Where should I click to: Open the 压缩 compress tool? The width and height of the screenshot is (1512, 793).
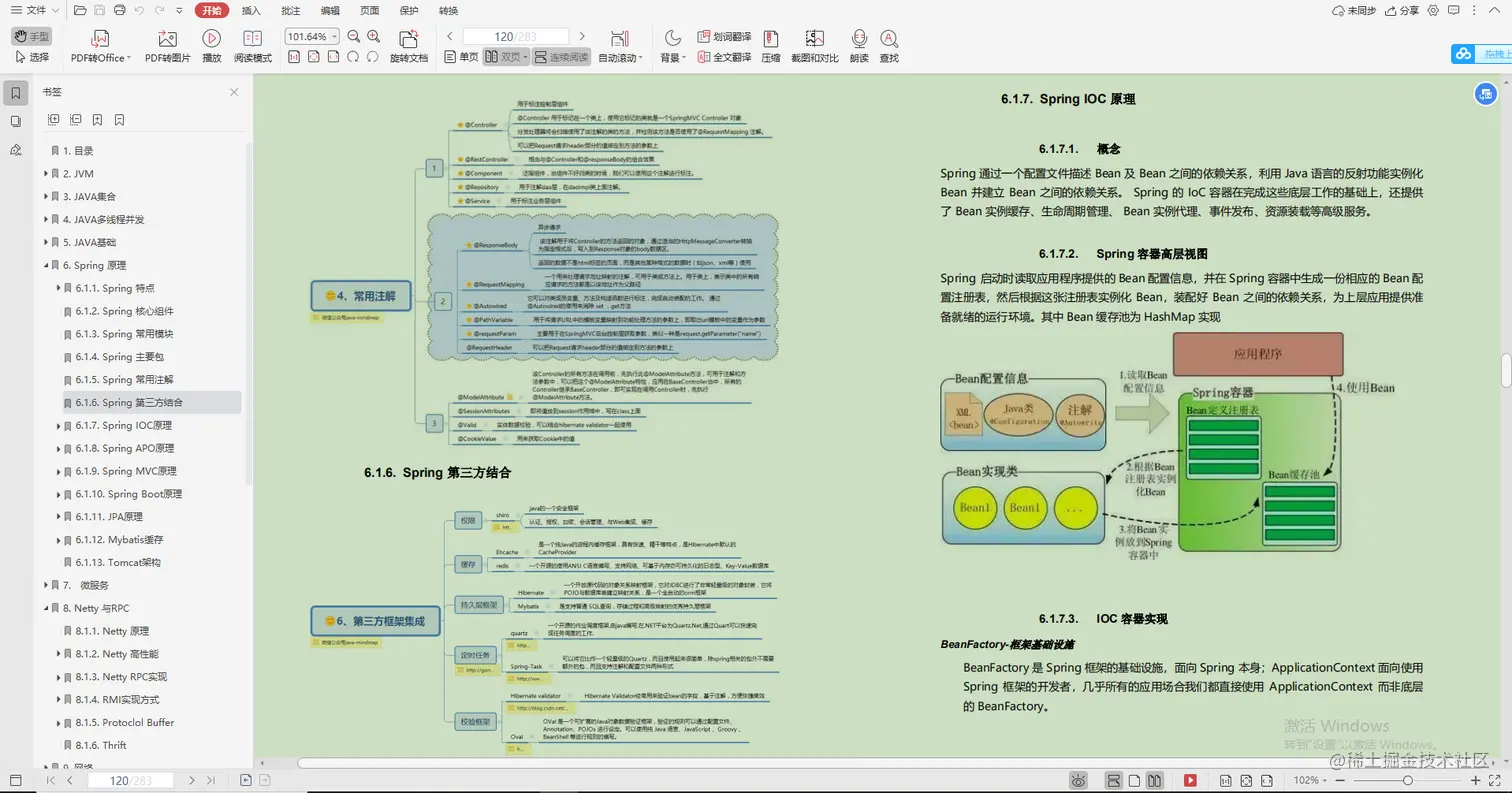coord(771,46)
